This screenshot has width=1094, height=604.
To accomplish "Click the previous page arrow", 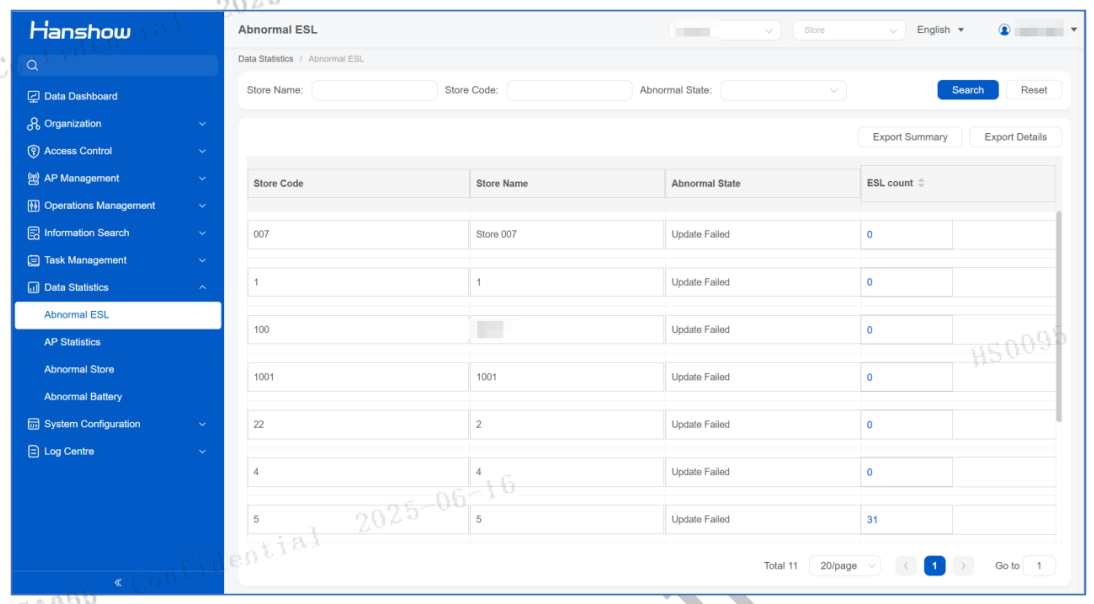I will [x=906, y=566].
